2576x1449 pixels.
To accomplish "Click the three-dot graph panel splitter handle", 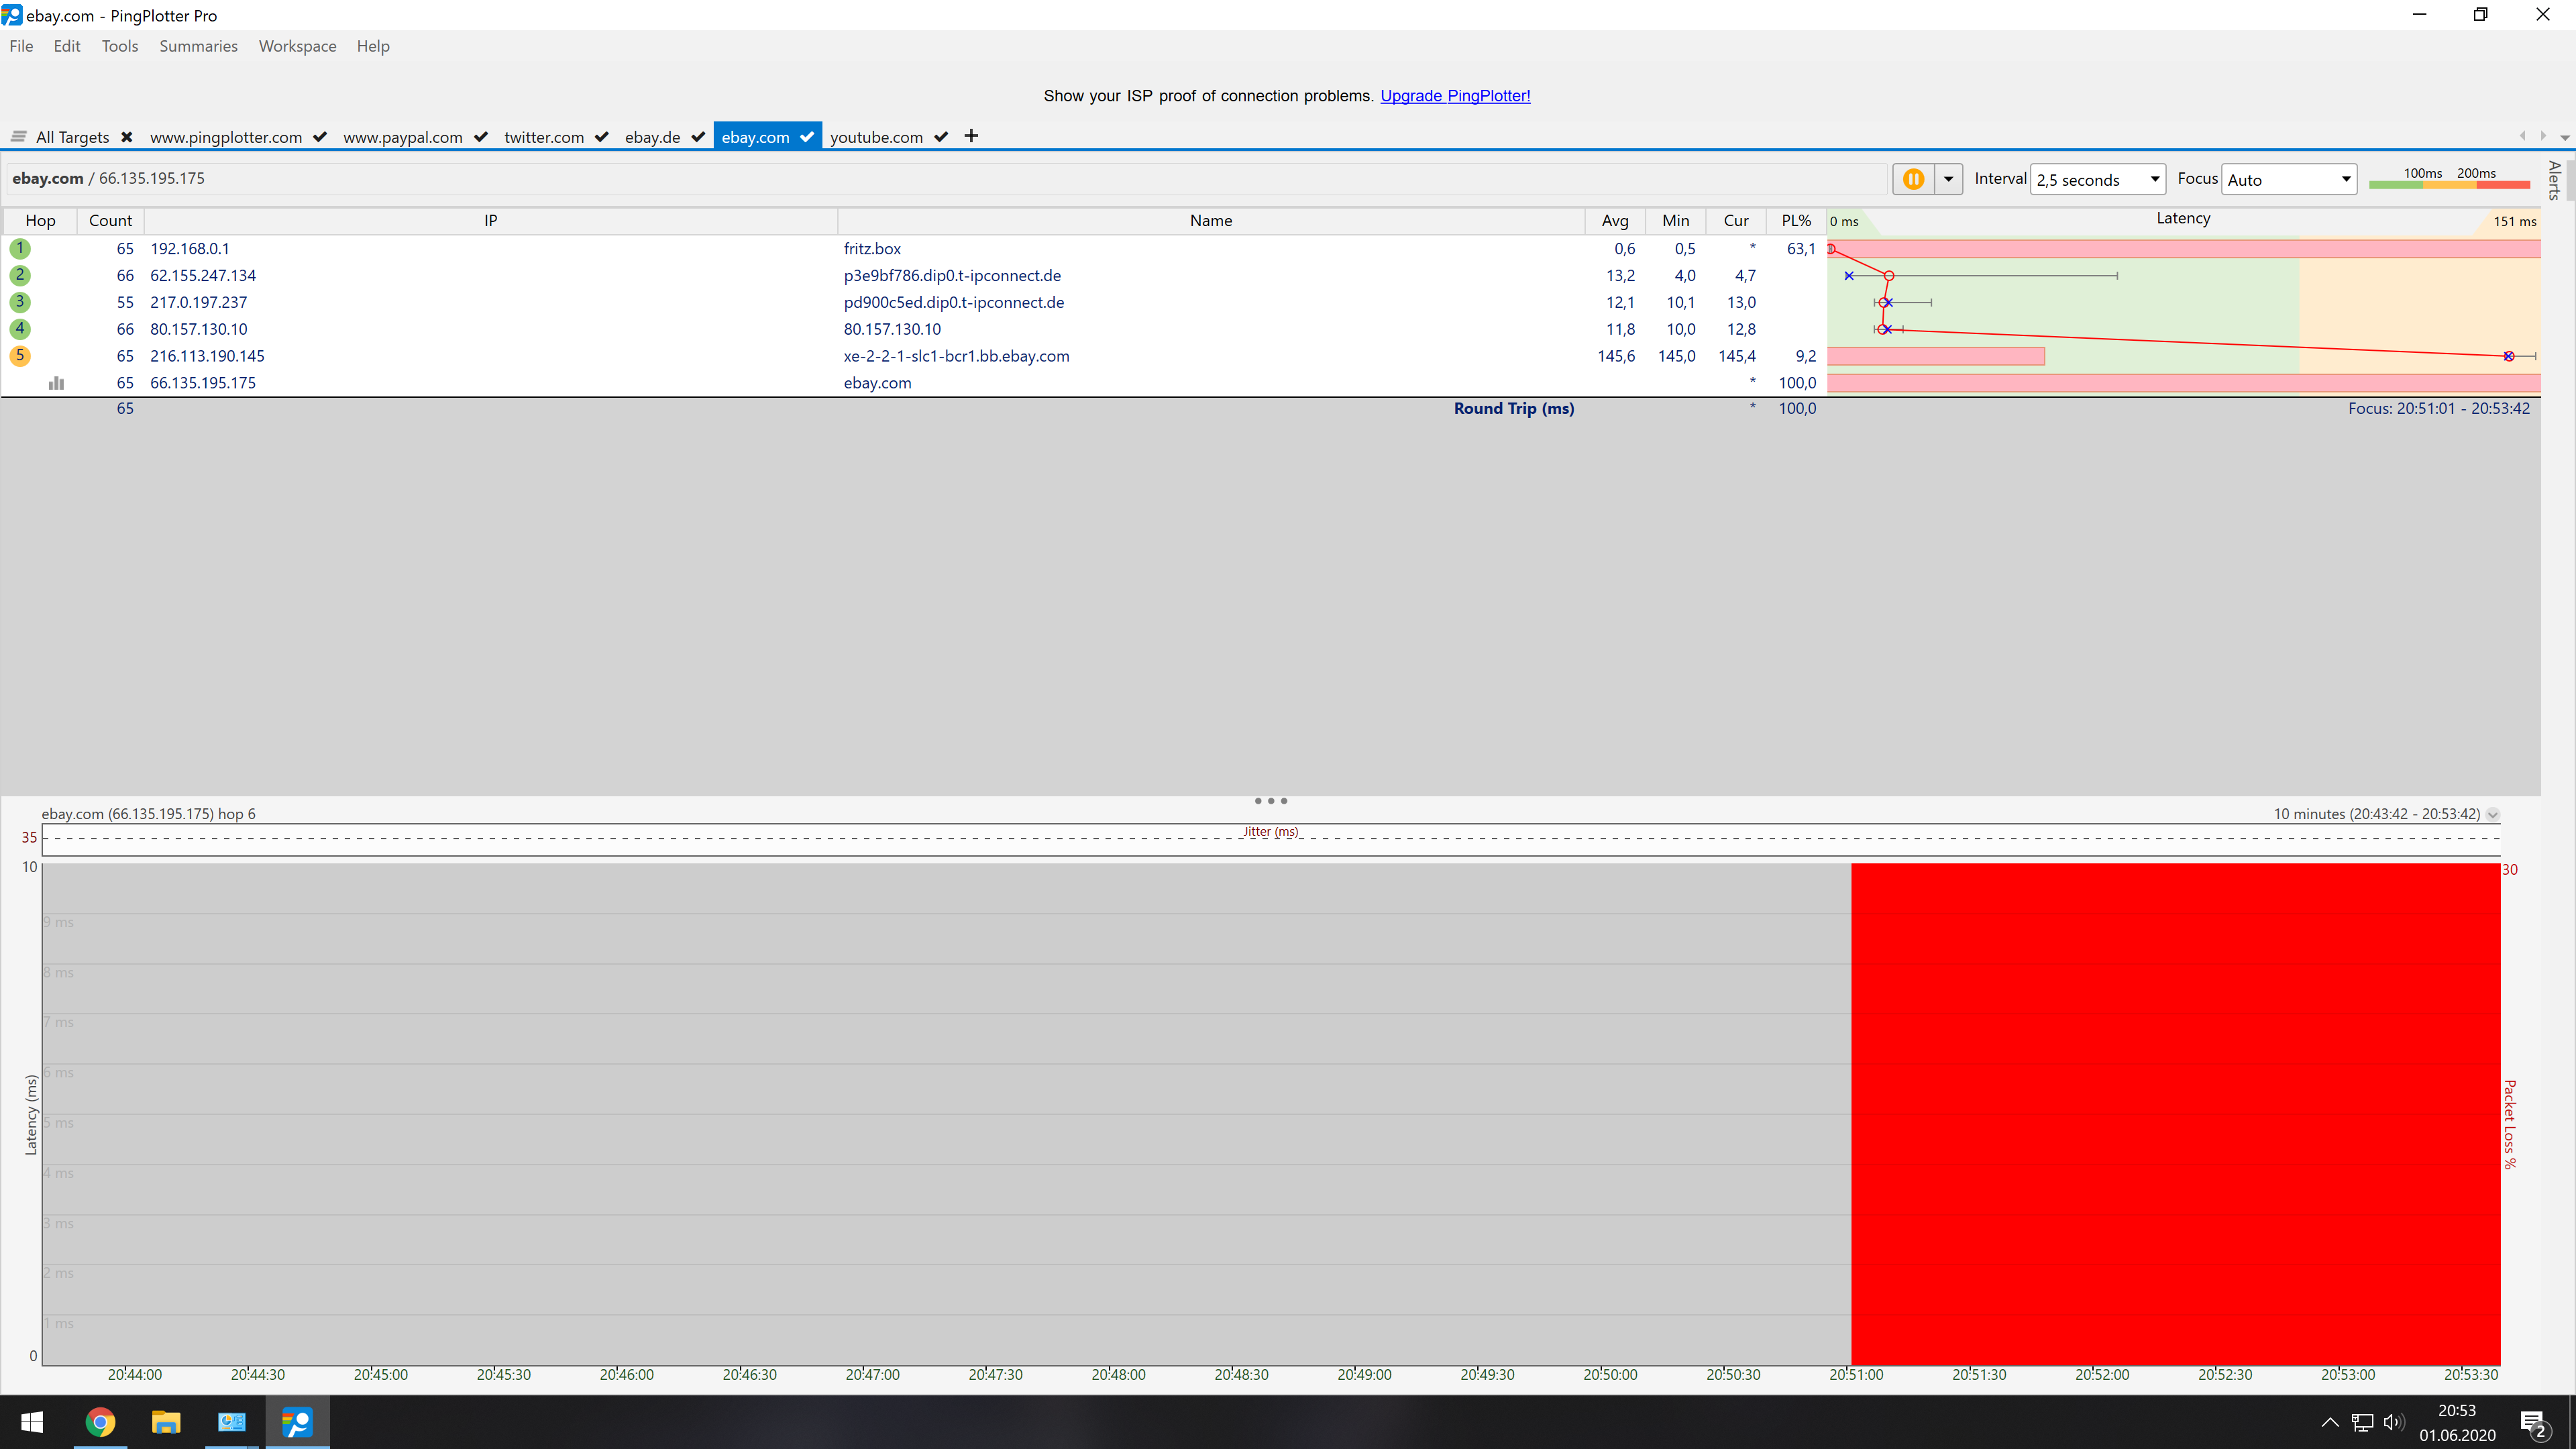I will point(1270,801).
